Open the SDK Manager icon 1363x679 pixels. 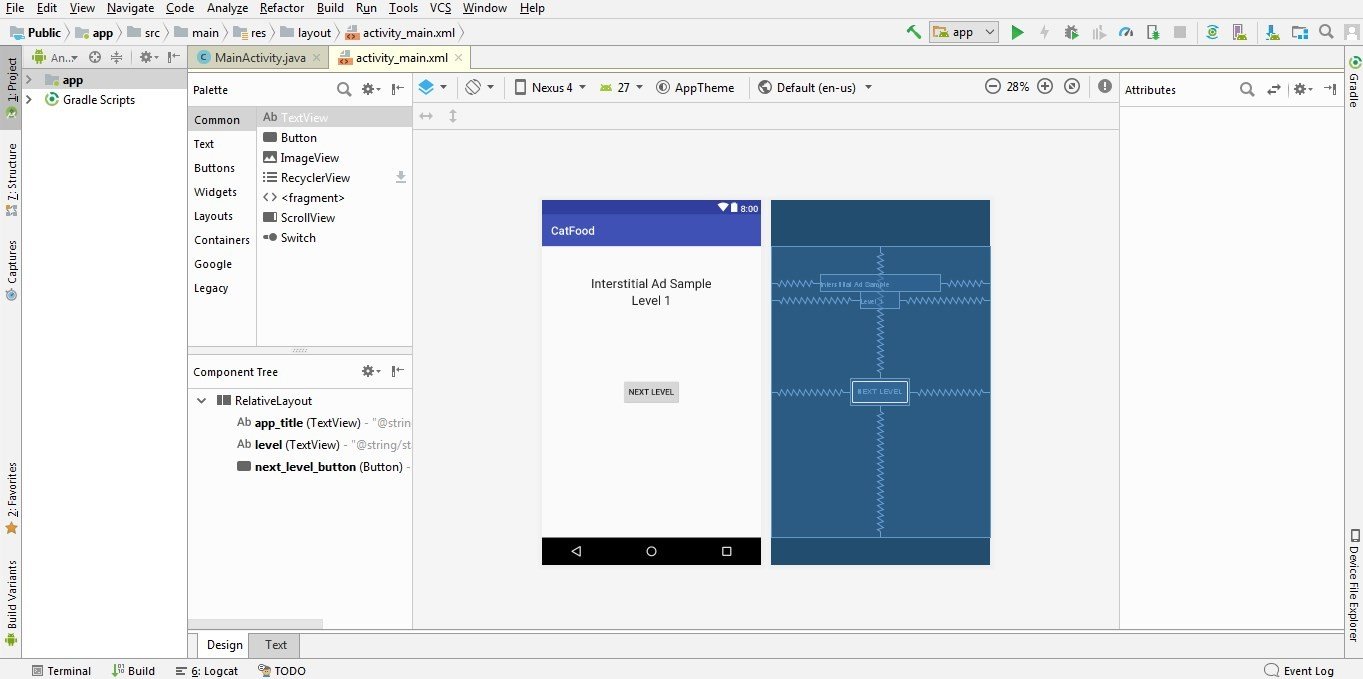[x=1273, y=32]
